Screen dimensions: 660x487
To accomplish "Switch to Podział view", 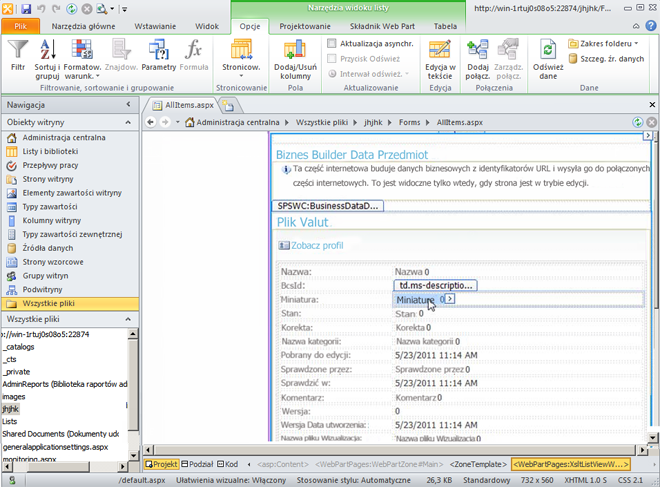I will tap(197, 464).
